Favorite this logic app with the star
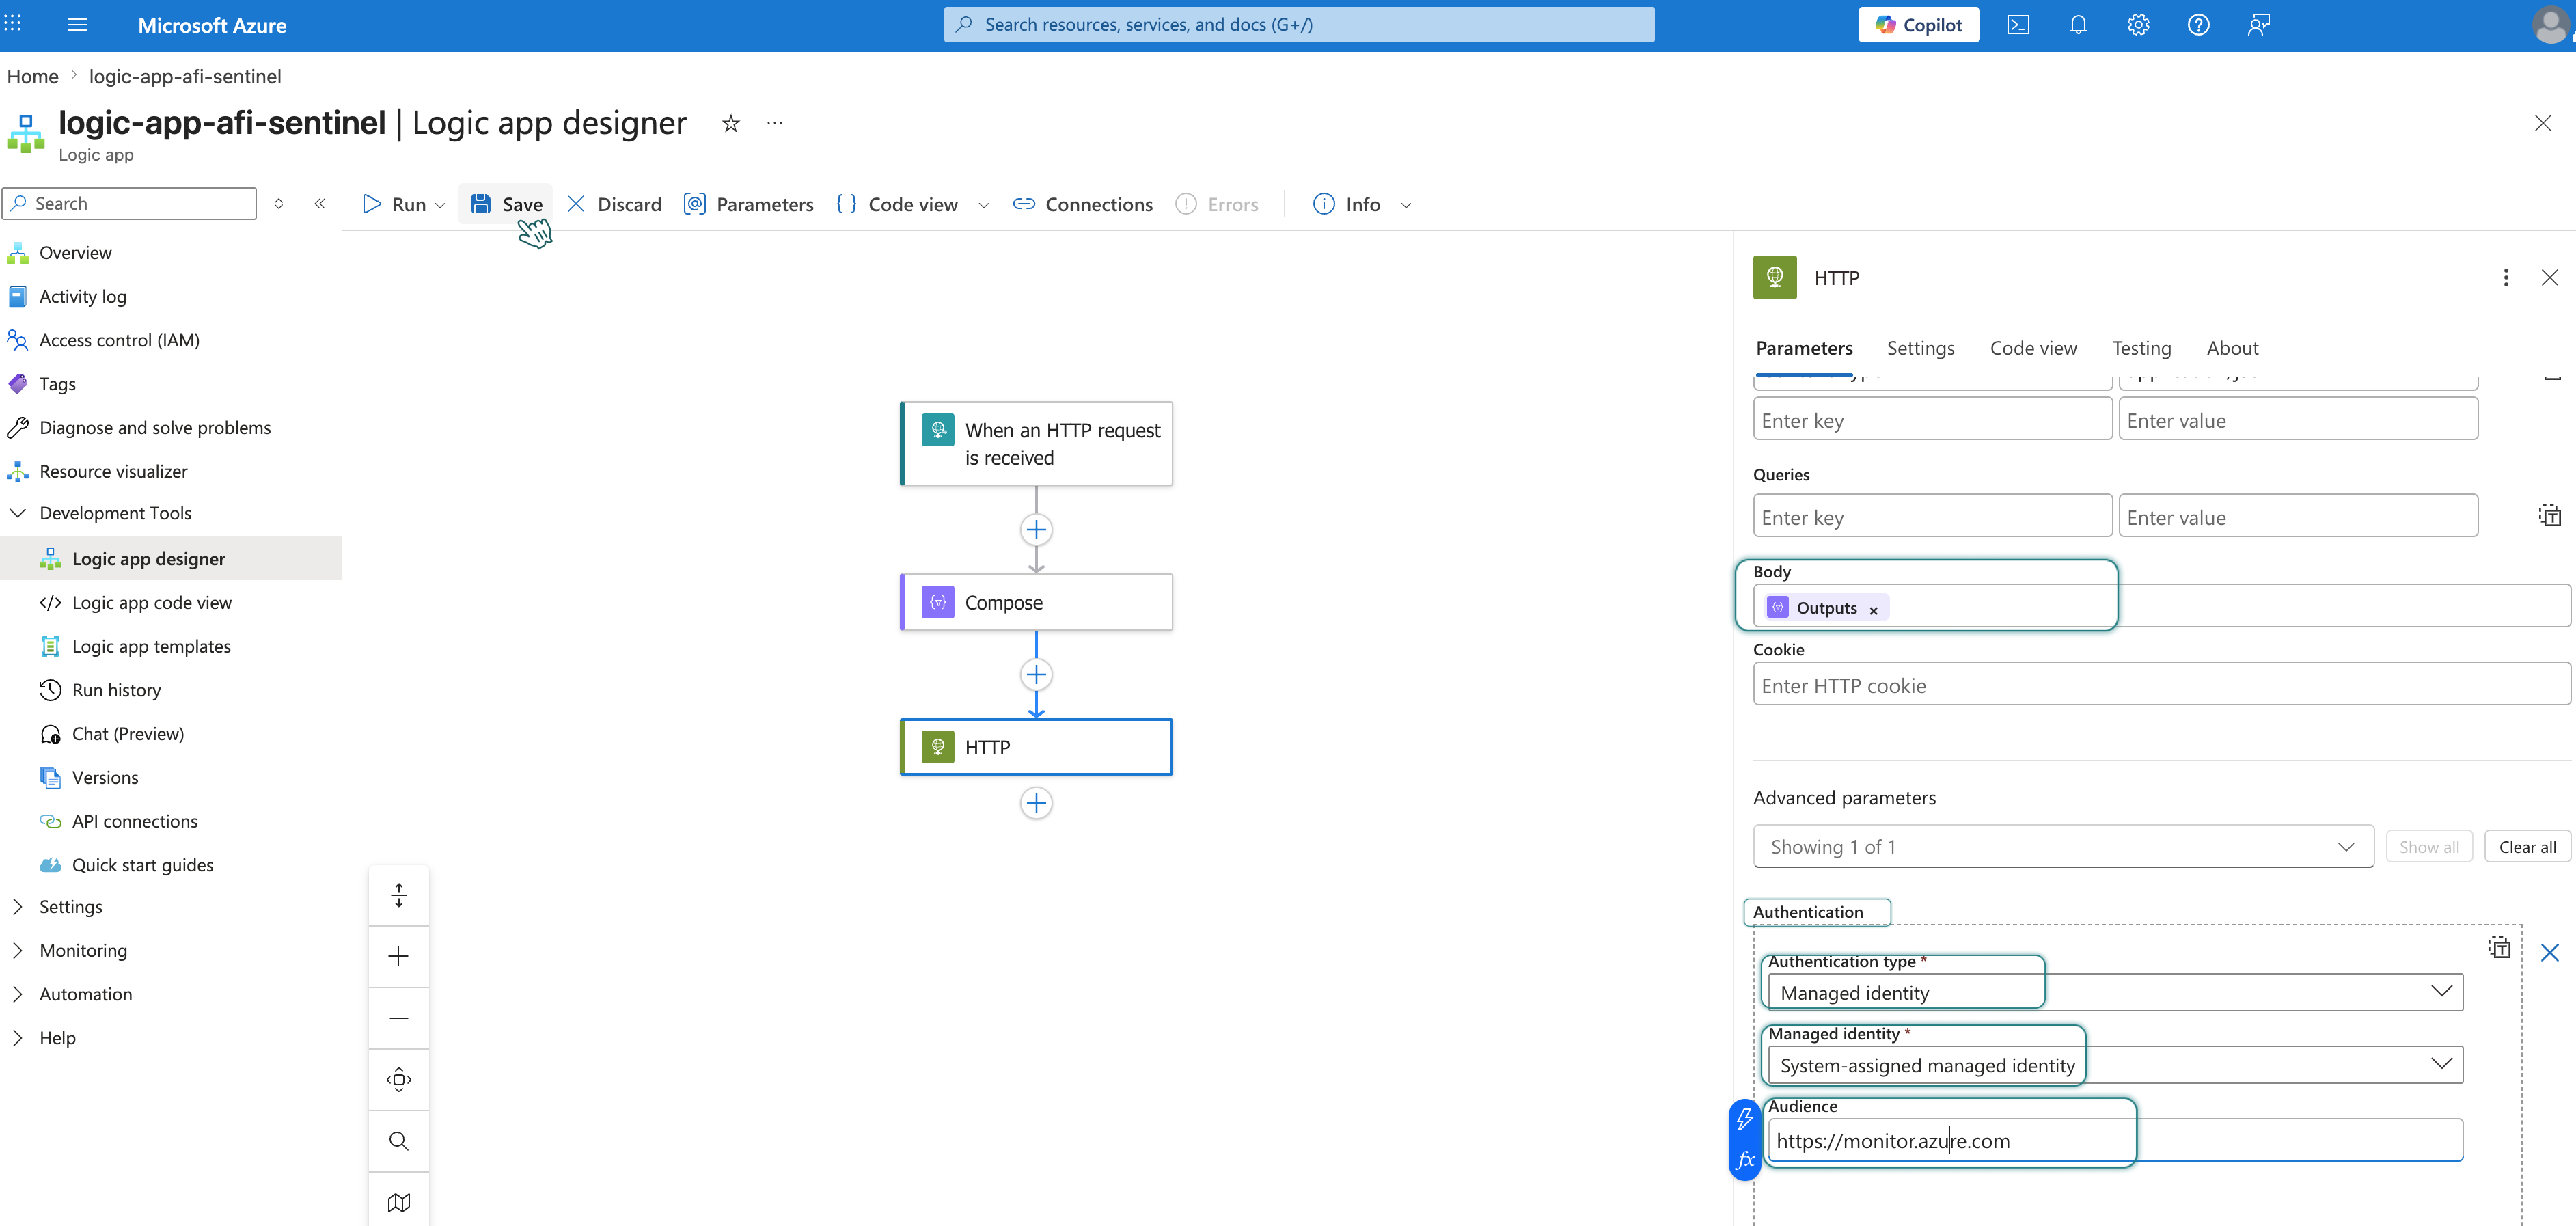Screen dimensions: 2576x1226 731,123
